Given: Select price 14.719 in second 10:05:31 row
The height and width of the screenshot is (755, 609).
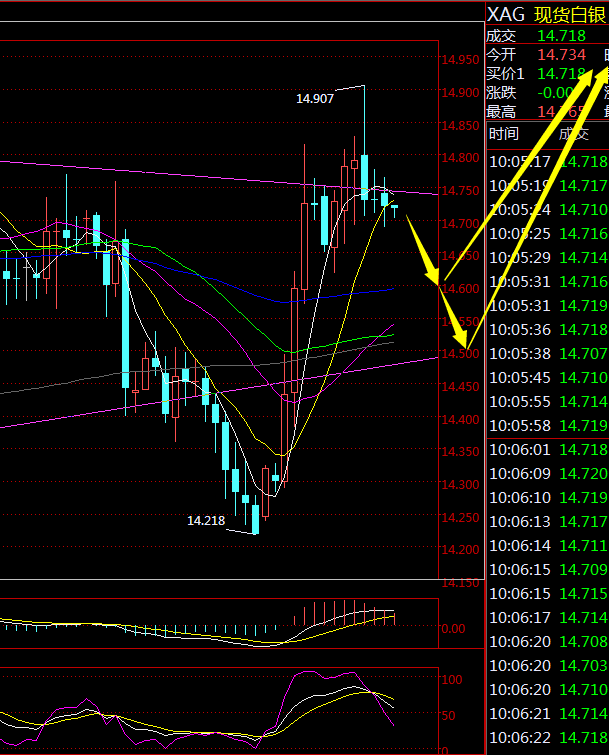Looking at the screenshot, I should (x=583, y=305).
